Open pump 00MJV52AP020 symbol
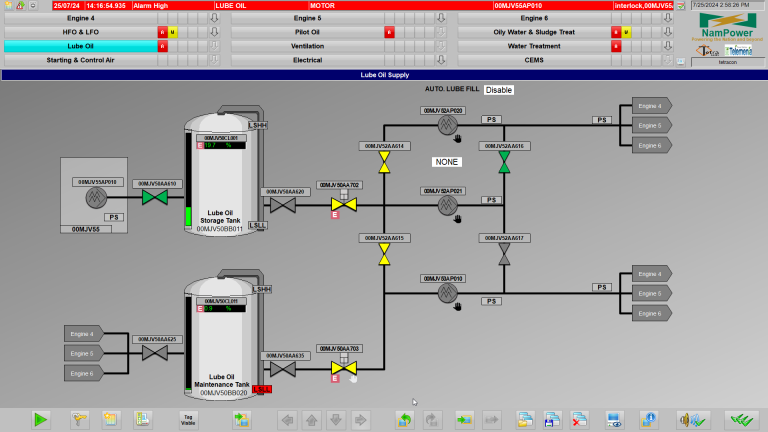Image resolution: width=768 pixels, height=432 pixels. click(447, 127)
